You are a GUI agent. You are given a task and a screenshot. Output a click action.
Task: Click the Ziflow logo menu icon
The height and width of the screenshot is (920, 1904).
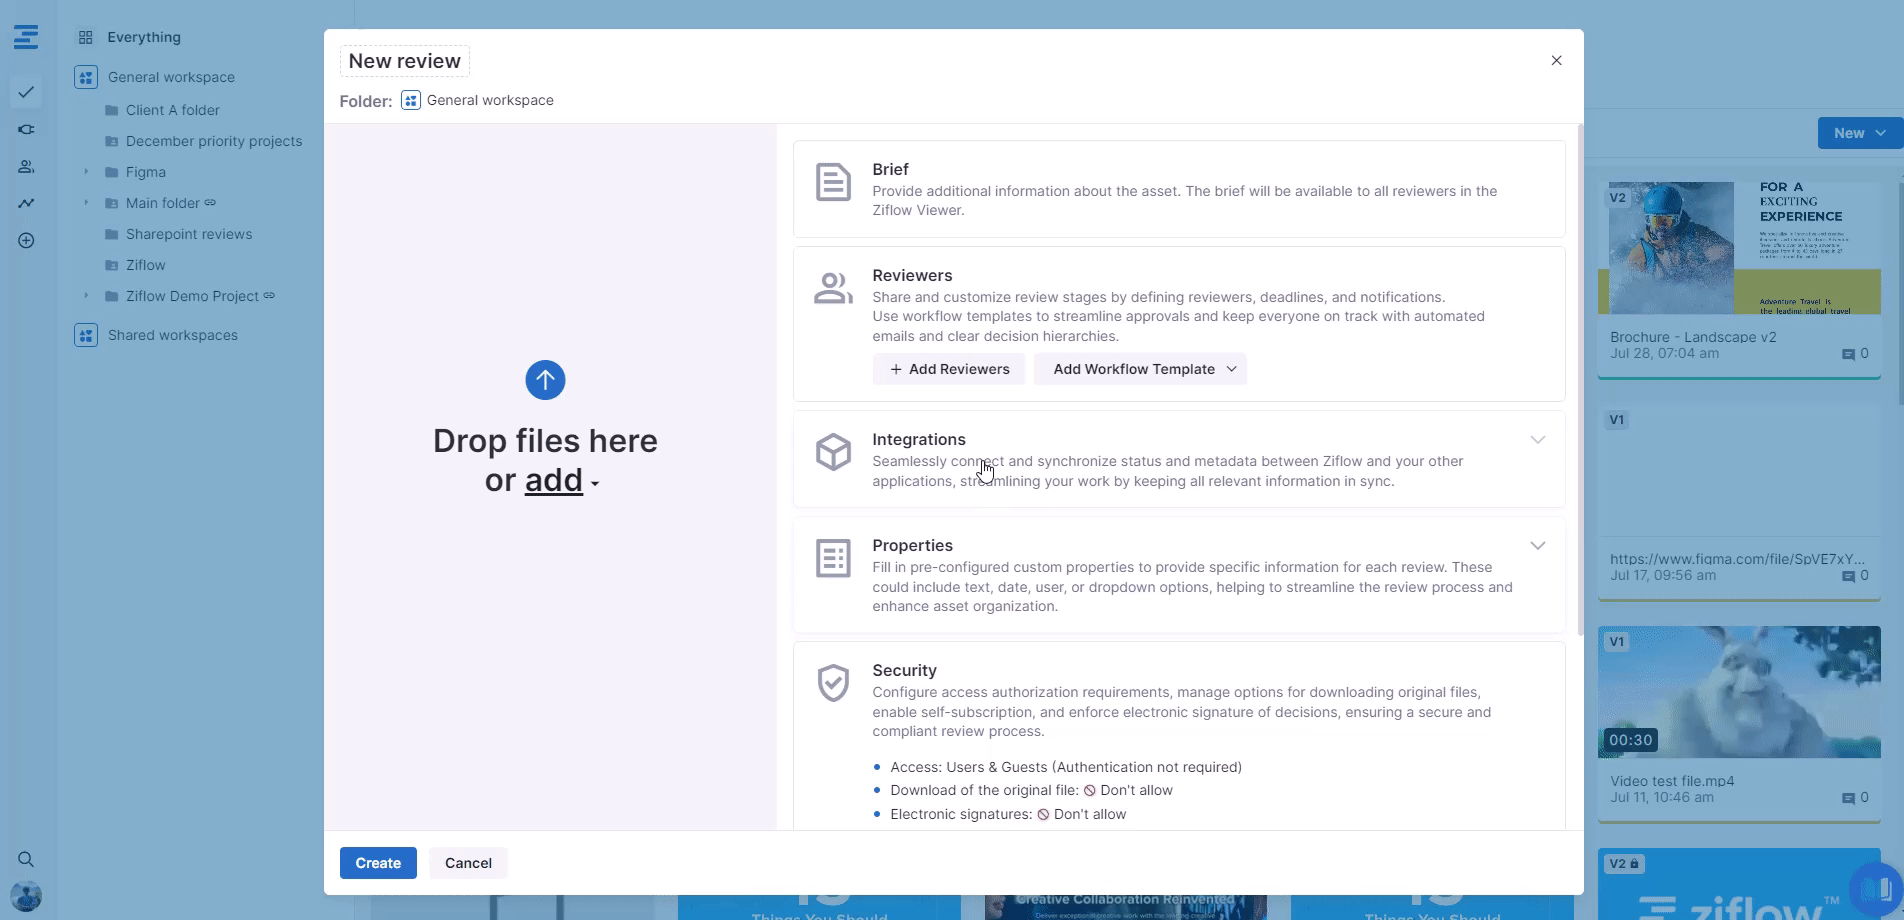[26, 38]
